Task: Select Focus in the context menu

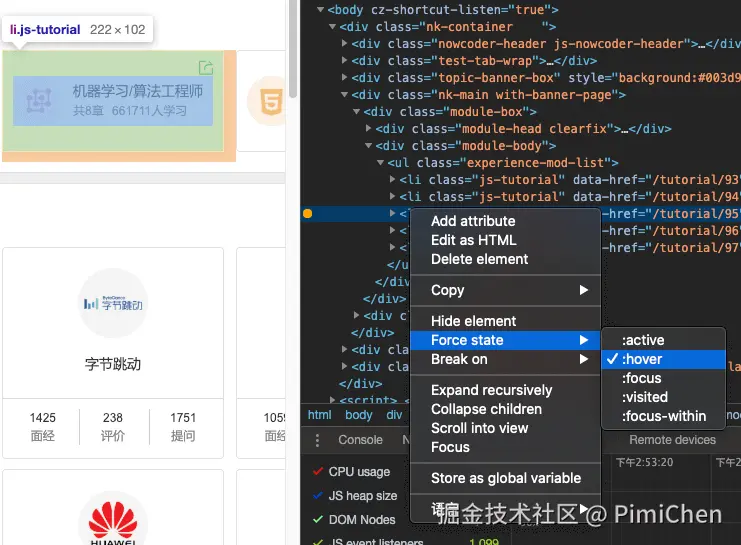Action: tap(505, 447)
